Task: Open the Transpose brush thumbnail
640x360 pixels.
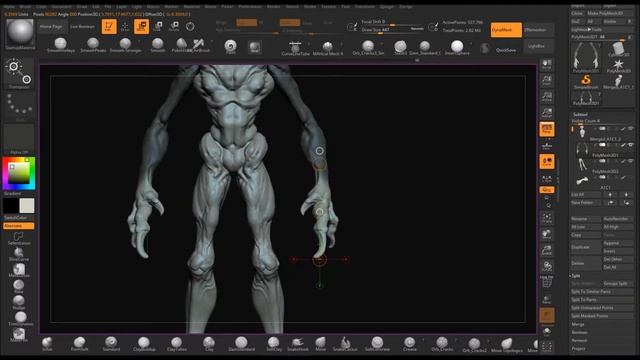Action: (x=19, y=73)
